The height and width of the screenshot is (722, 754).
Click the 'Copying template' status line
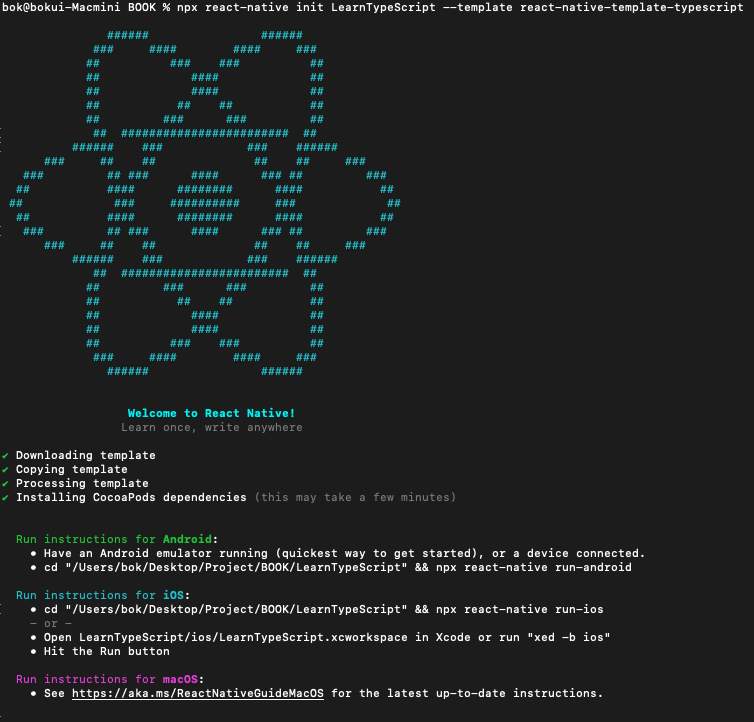[72, 469]
